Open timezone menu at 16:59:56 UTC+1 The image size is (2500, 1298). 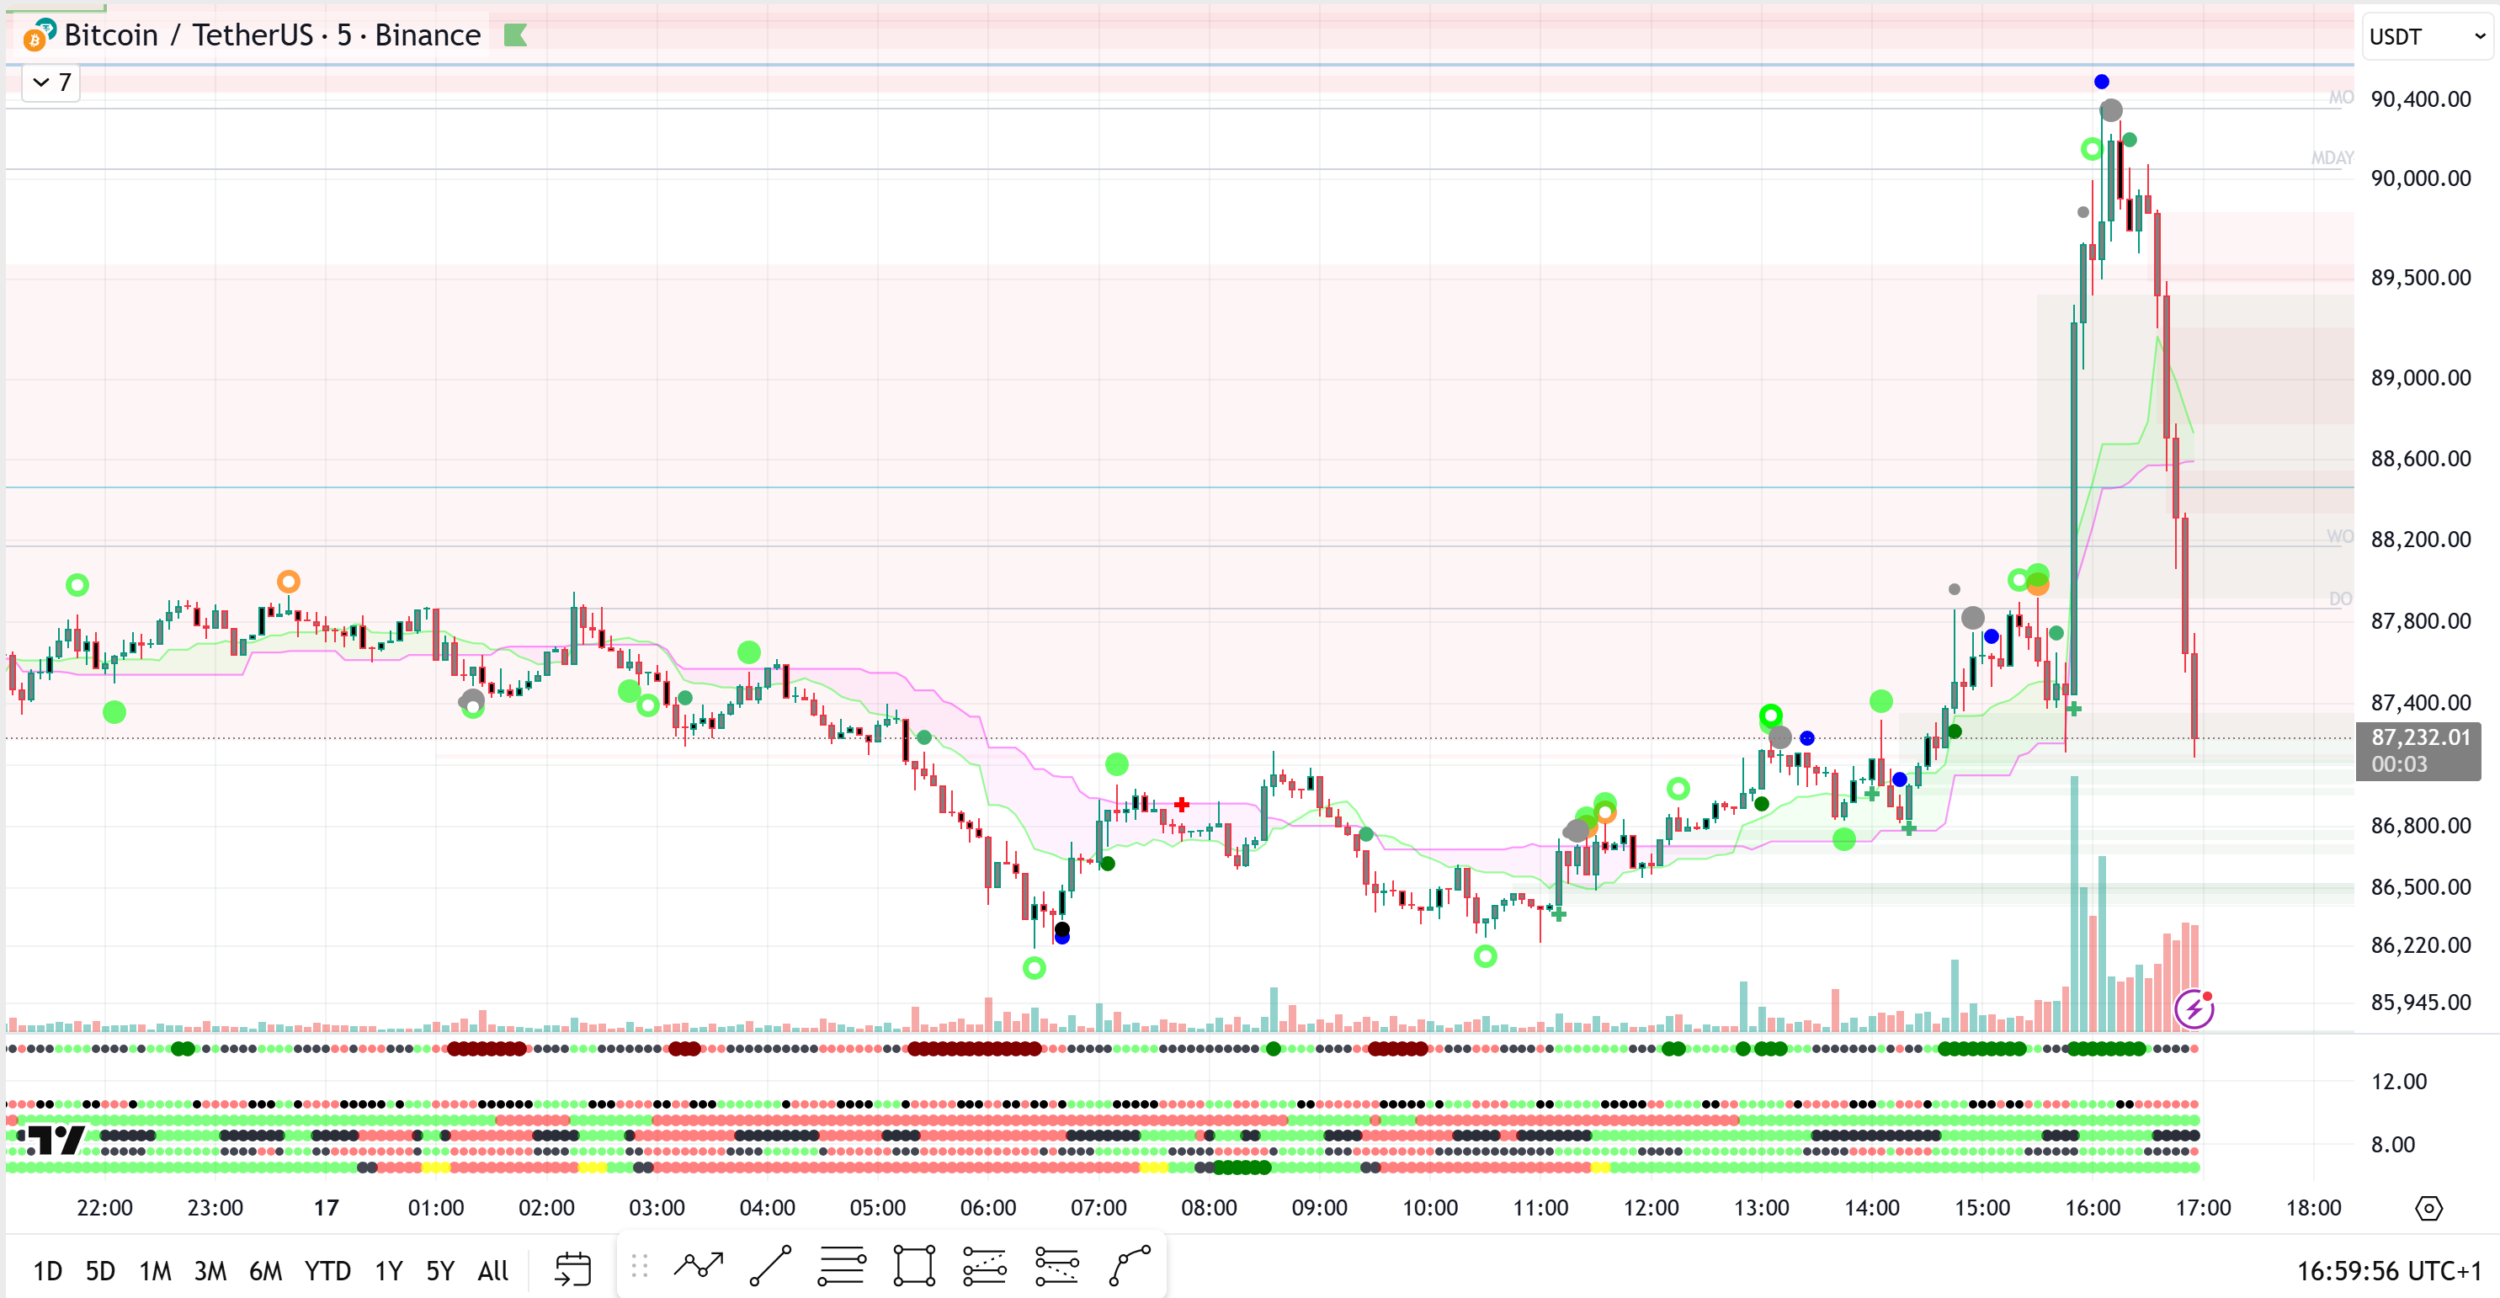tap(2388, 1270)
